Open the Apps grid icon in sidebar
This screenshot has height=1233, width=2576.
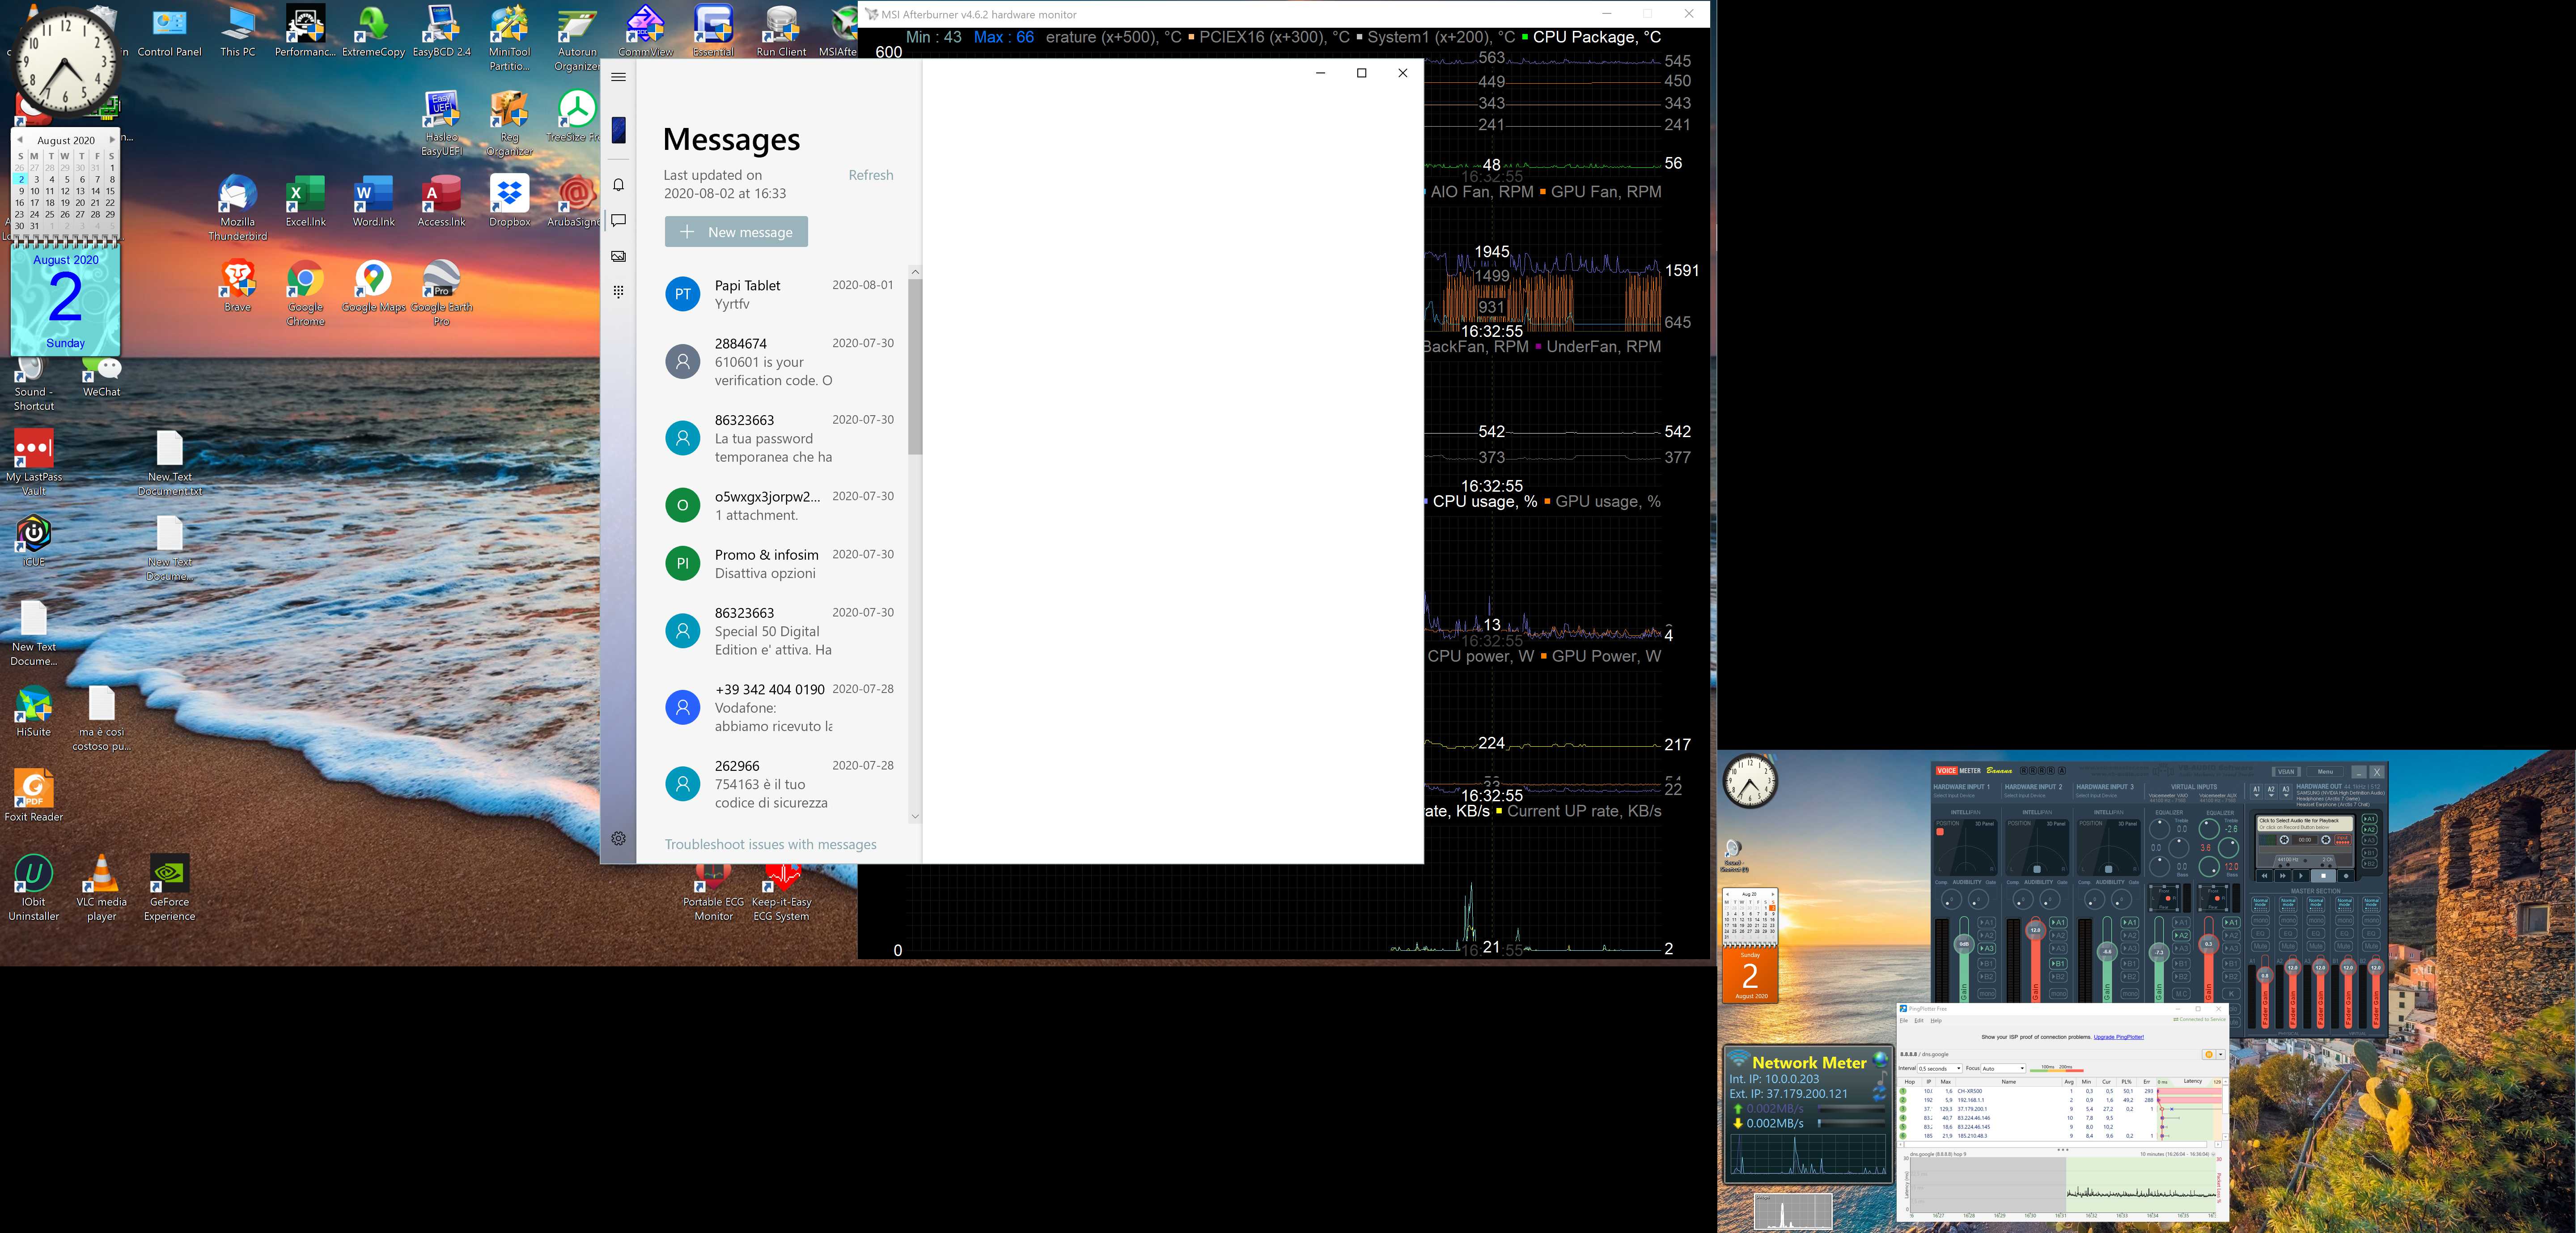618,292
